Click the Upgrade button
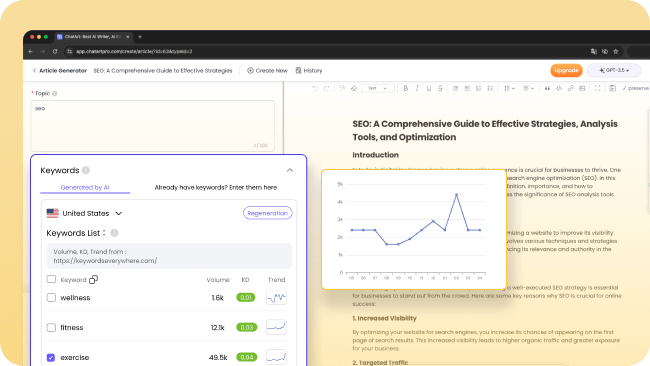The width and height of the screenshot is (650, 366). coord(566,70)
